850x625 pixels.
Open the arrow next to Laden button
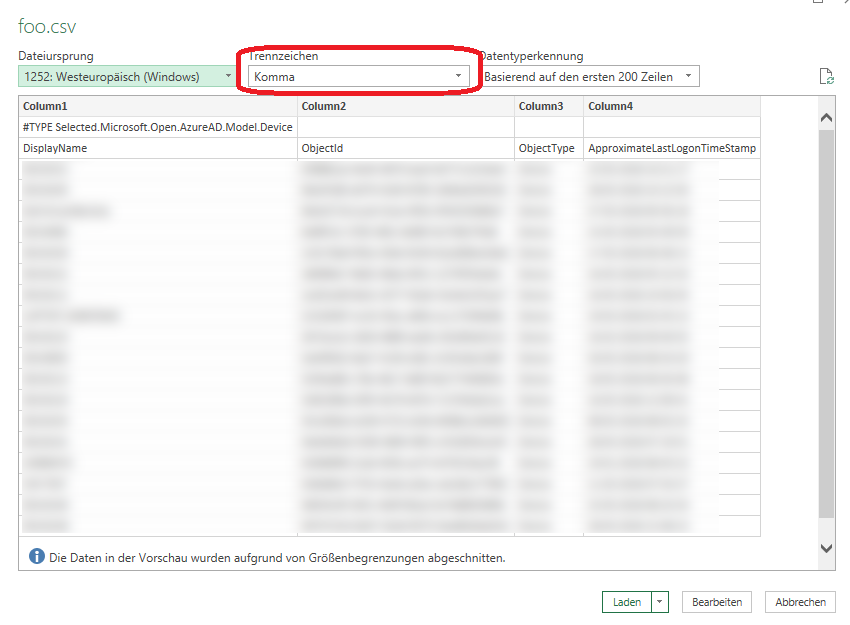click(660, 602)
